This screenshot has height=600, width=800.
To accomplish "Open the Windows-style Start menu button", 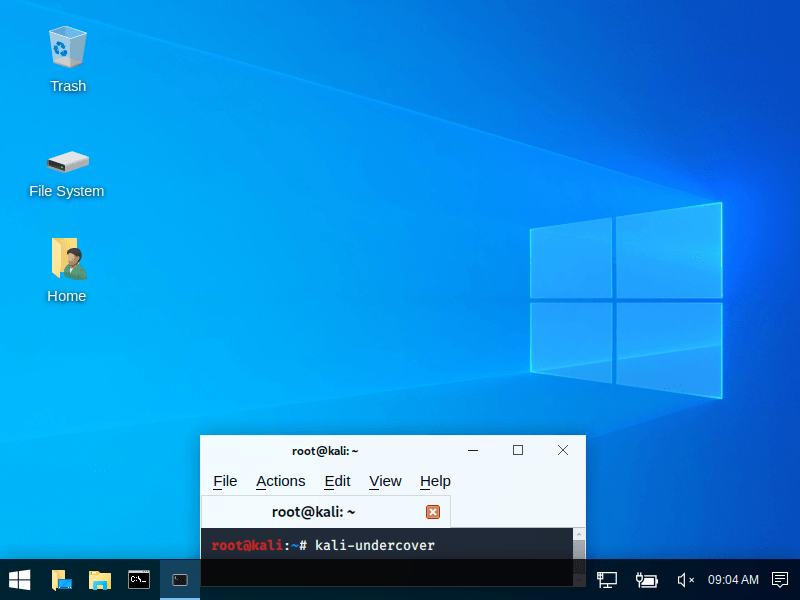I will [x=20, y=580].
